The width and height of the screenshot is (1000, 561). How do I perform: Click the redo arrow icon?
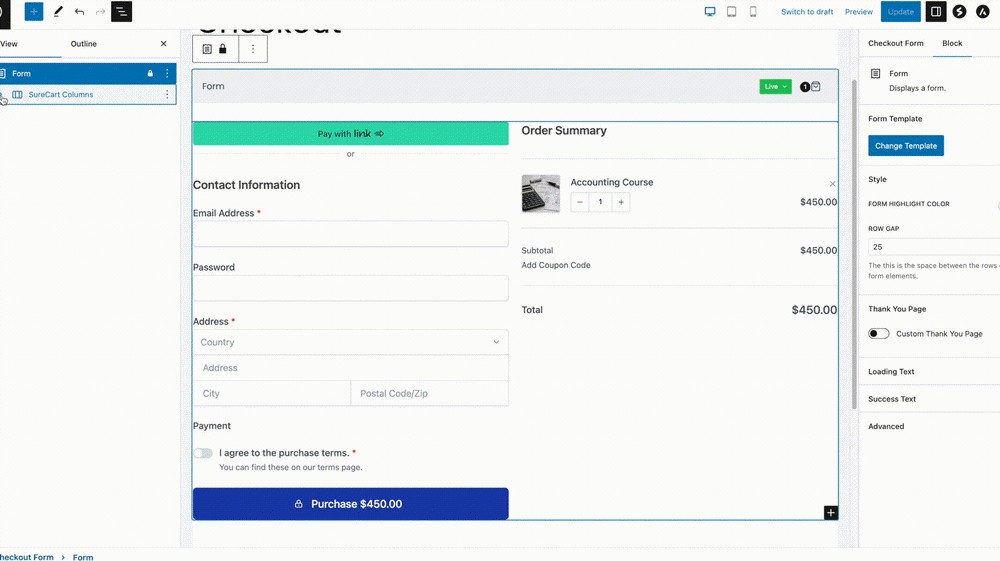(x=100, y=11)
